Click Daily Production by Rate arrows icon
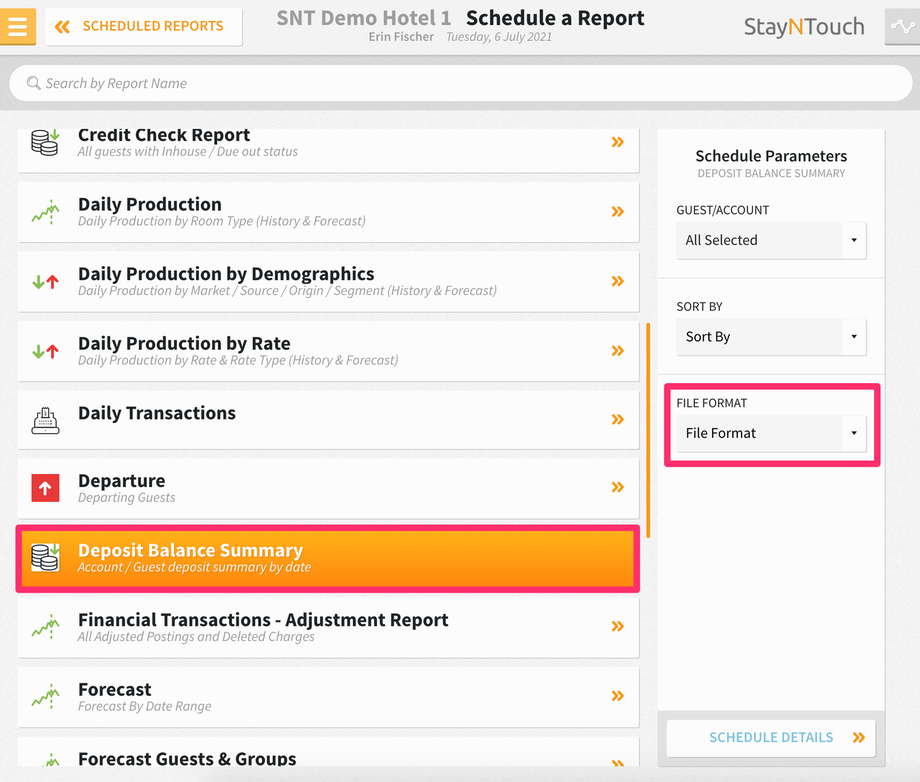 click(x=45, y=351)
